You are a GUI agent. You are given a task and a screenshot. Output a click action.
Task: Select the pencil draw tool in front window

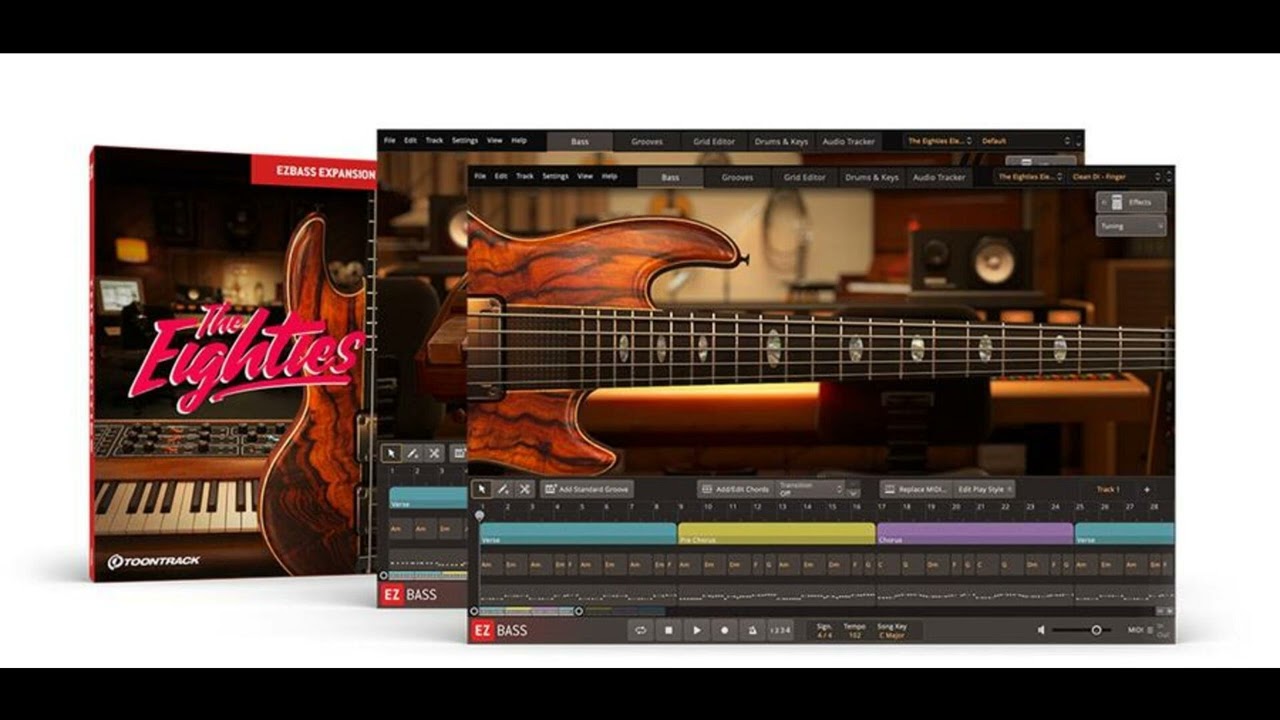503,489
